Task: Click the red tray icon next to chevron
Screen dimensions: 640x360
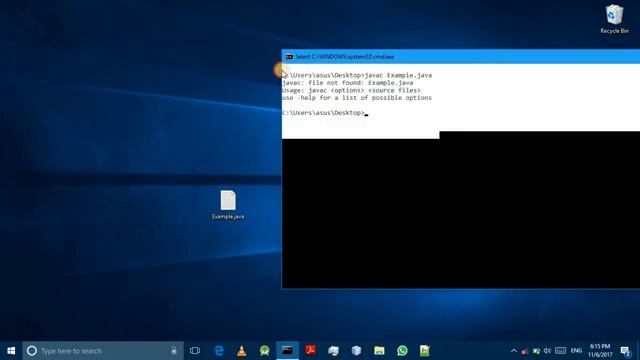Action: [x=525, y=351]
